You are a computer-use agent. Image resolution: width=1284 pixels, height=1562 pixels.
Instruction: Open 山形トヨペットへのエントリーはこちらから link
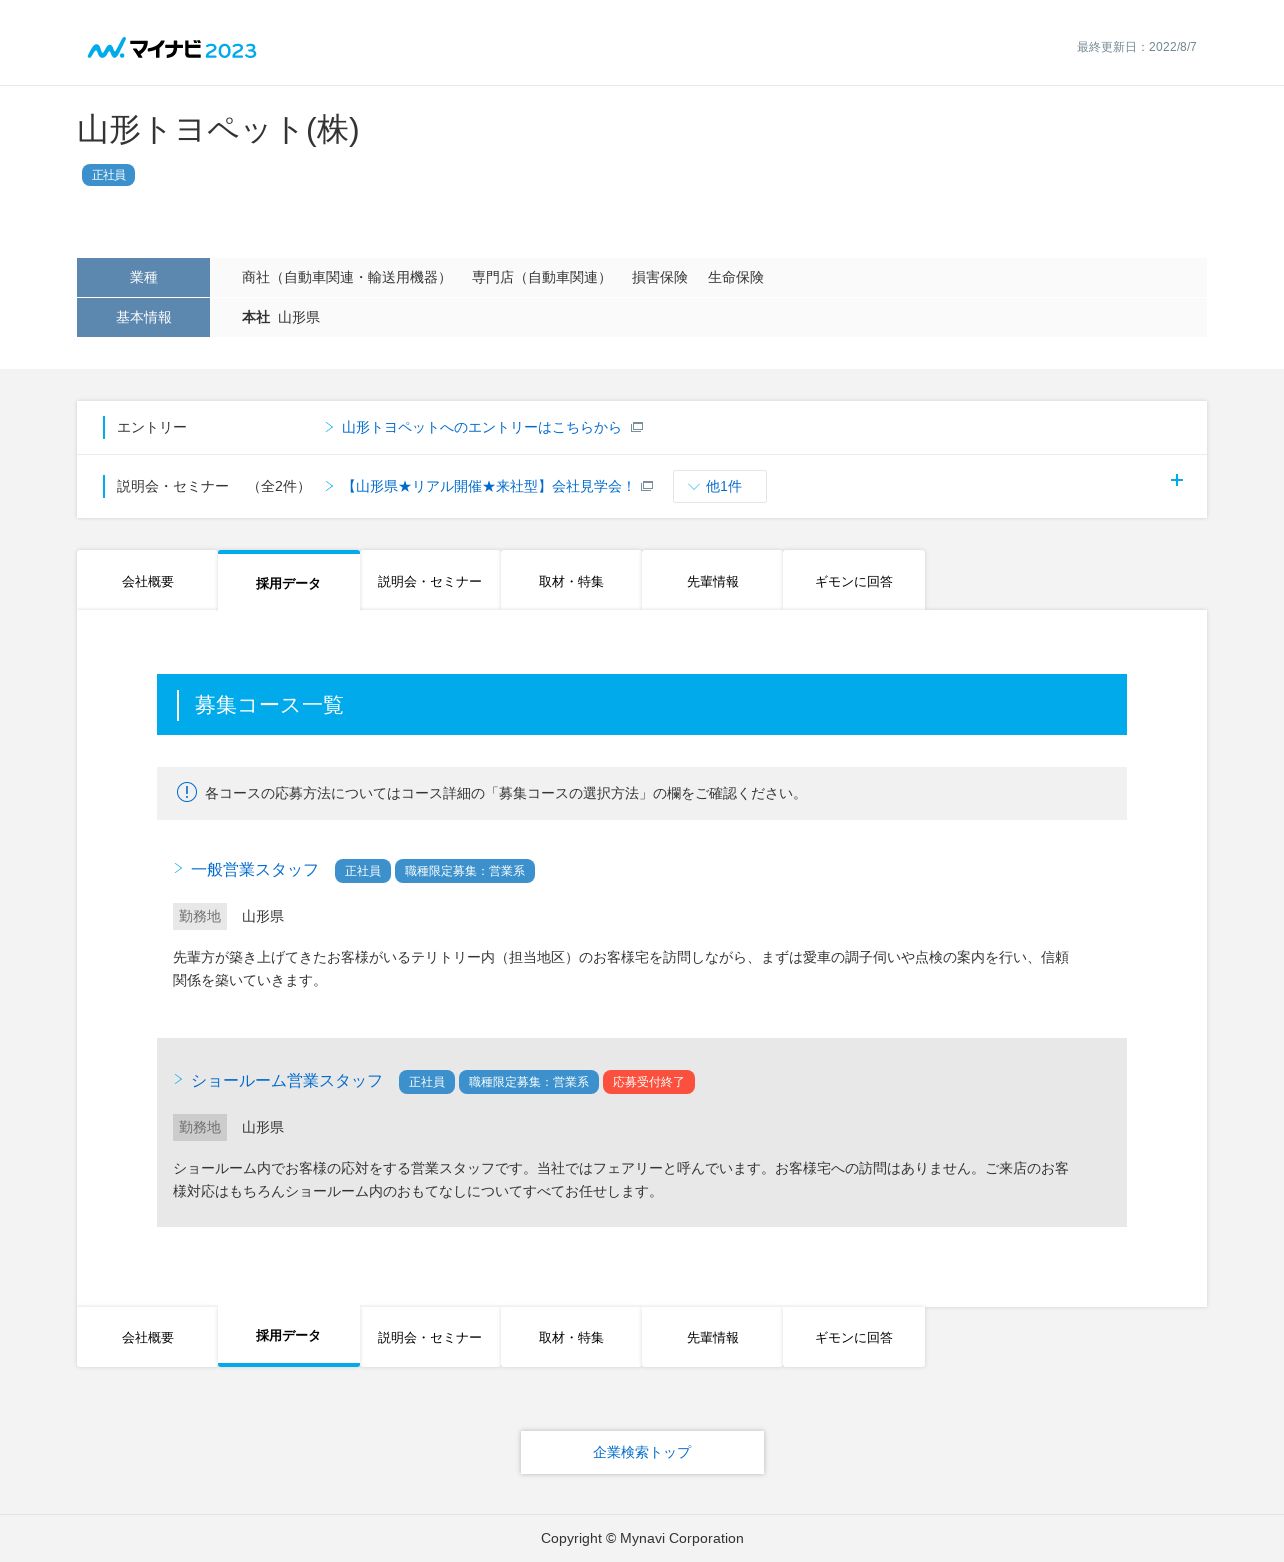coord(481,427)
